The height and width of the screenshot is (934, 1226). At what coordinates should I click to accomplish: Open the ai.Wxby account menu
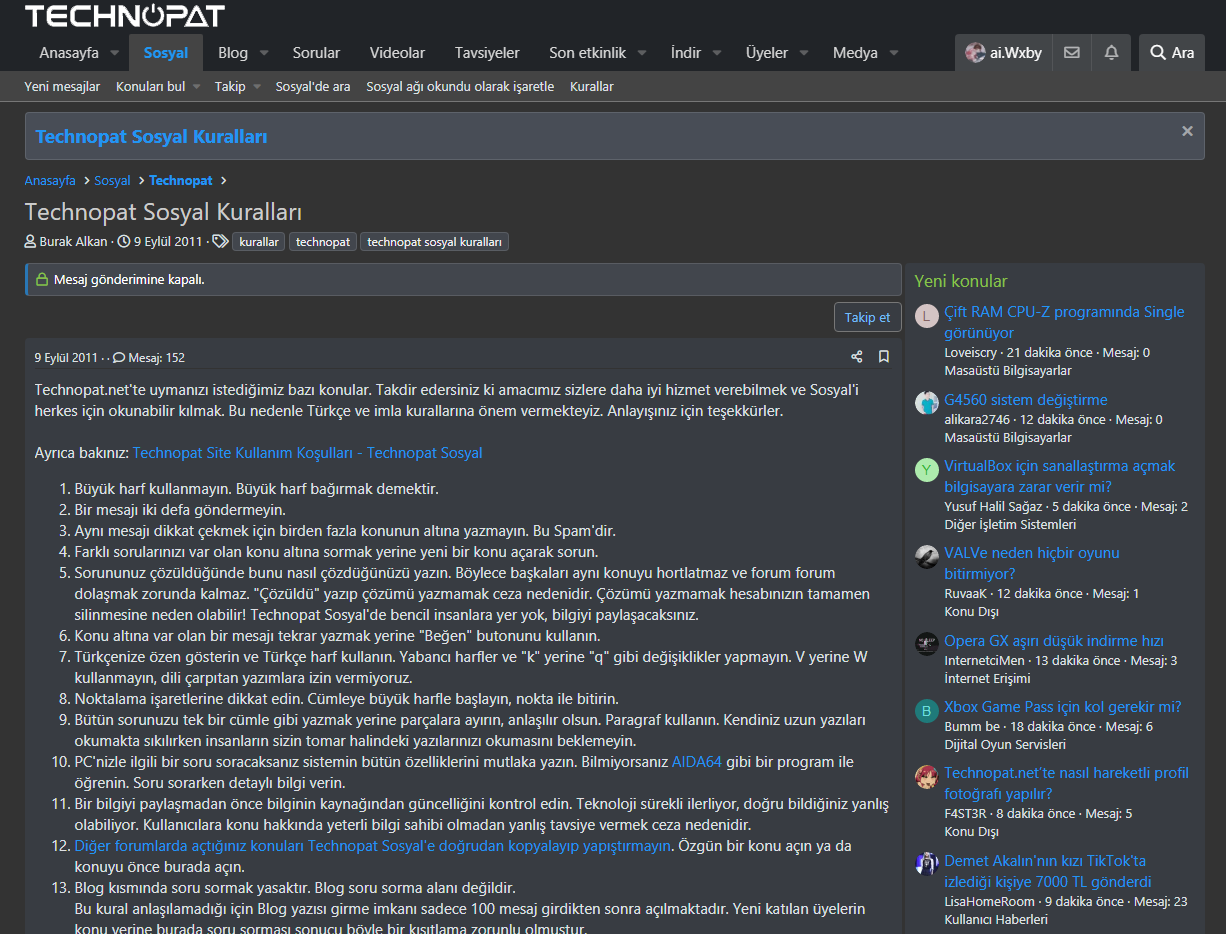click(1003, 53)
